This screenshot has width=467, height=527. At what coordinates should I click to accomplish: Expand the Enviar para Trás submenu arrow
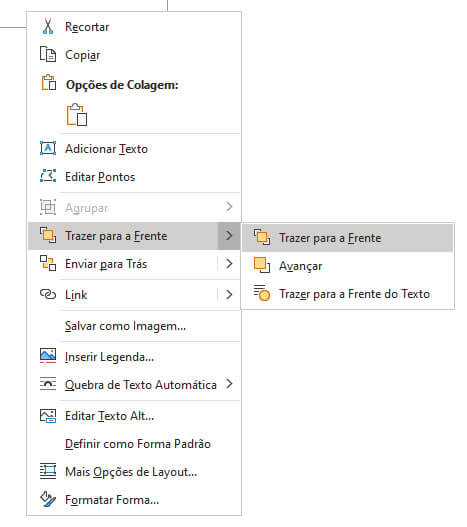(229, 264)
